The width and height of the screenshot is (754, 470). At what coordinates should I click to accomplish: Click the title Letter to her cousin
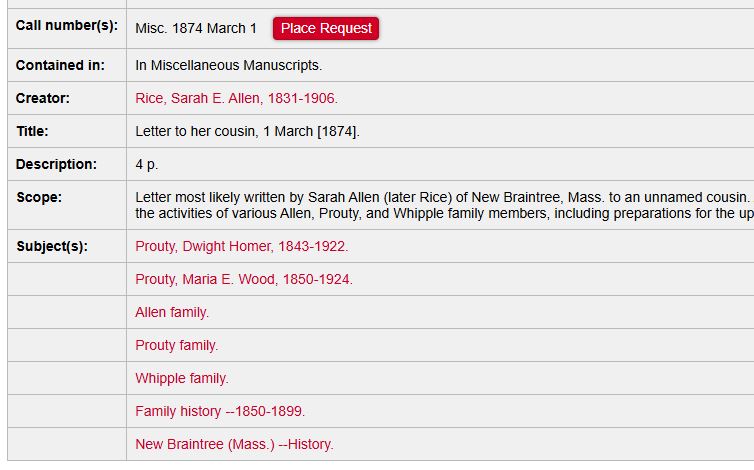coord(247,131)
